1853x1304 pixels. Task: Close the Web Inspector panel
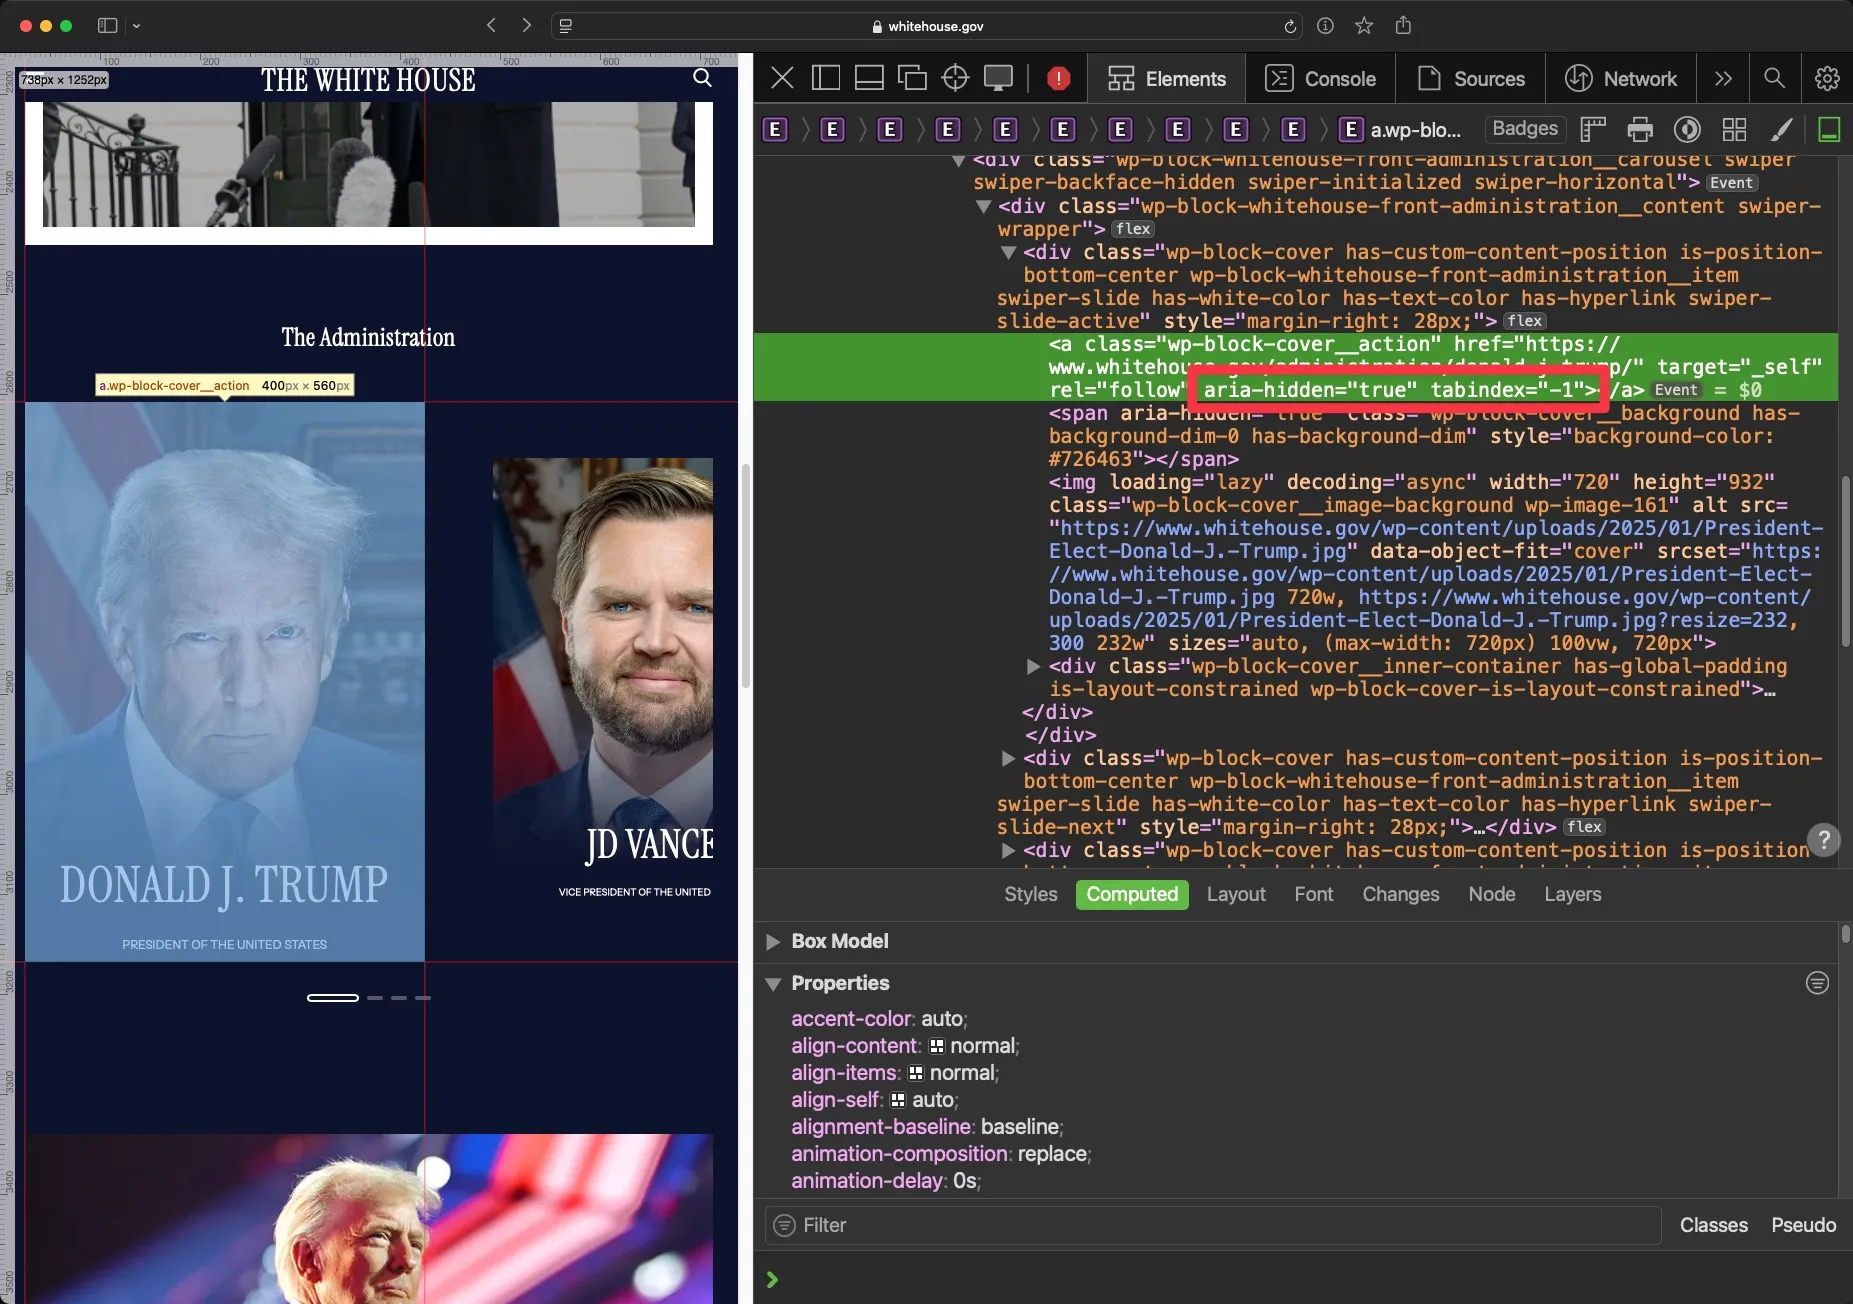[x=783, y=78]
